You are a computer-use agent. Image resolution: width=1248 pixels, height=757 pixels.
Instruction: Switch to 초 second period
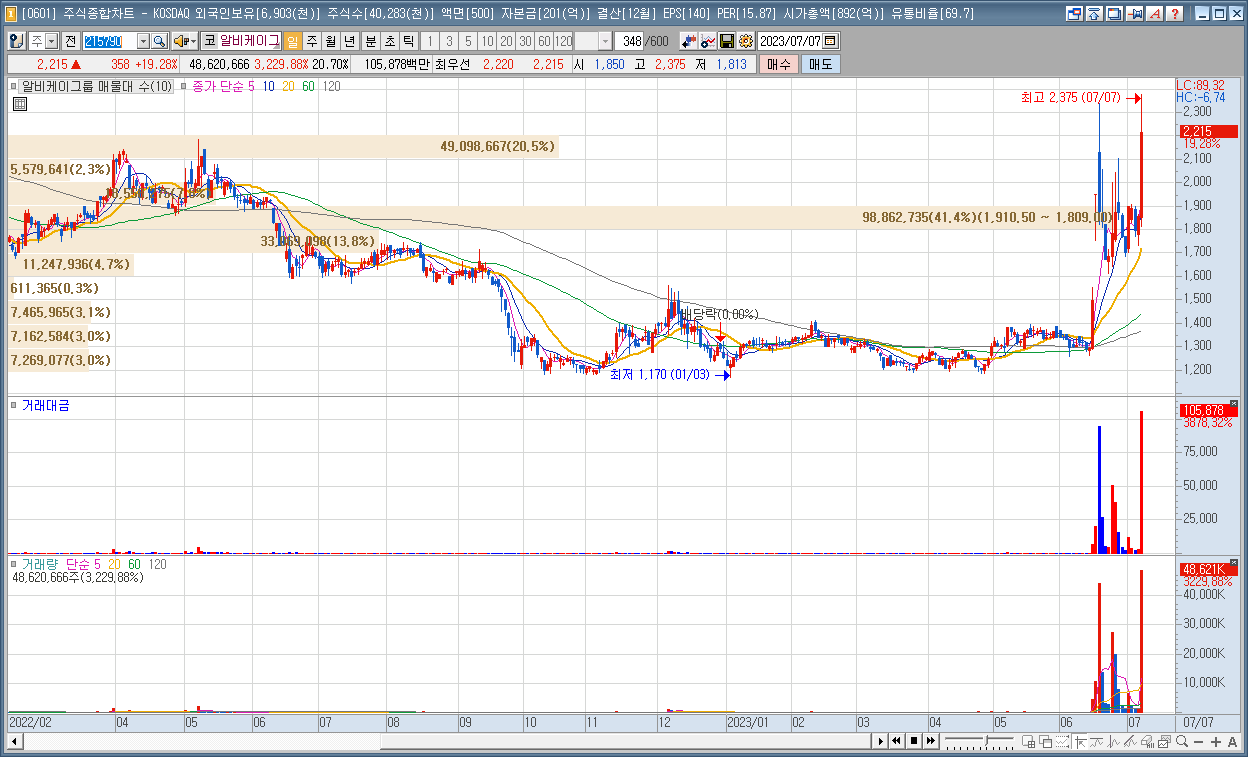coord(389,41)
